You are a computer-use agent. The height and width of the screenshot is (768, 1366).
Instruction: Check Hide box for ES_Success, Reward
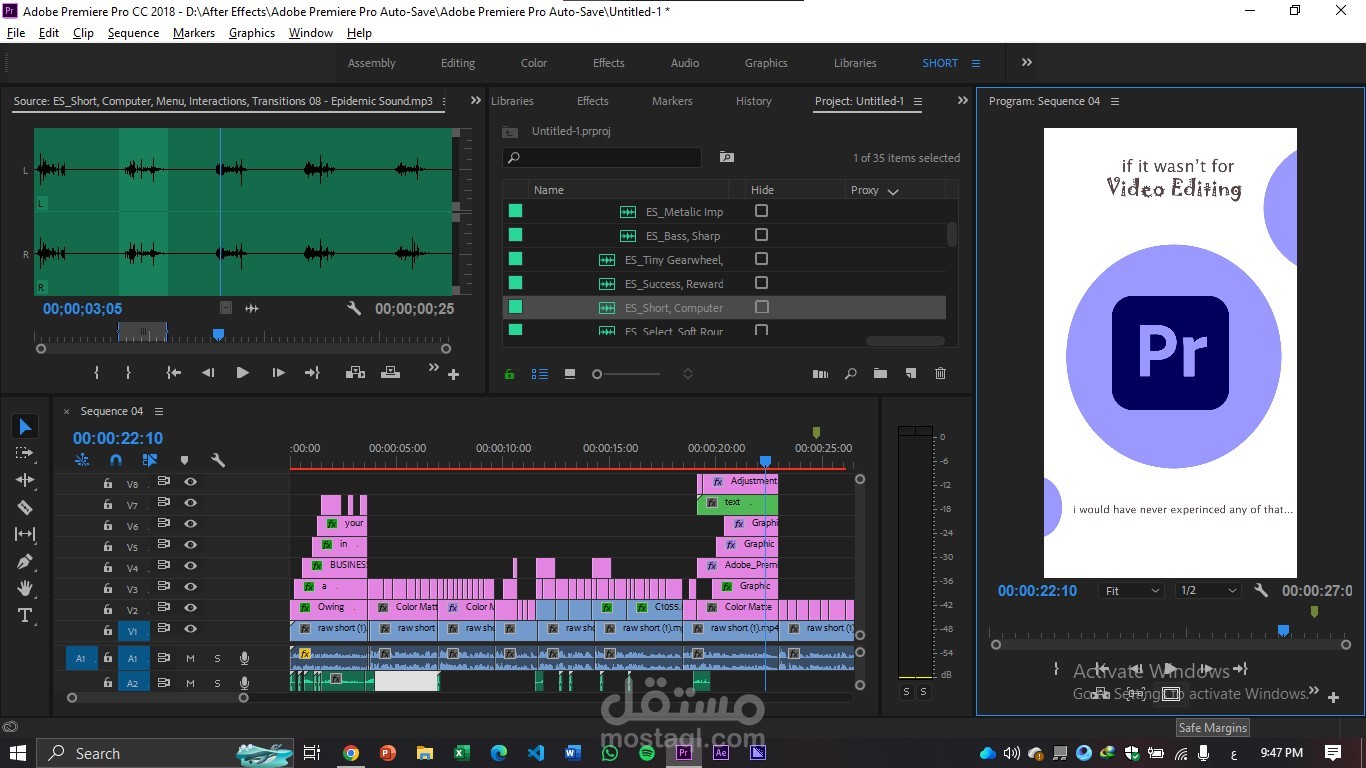click(x=761, y=283)
